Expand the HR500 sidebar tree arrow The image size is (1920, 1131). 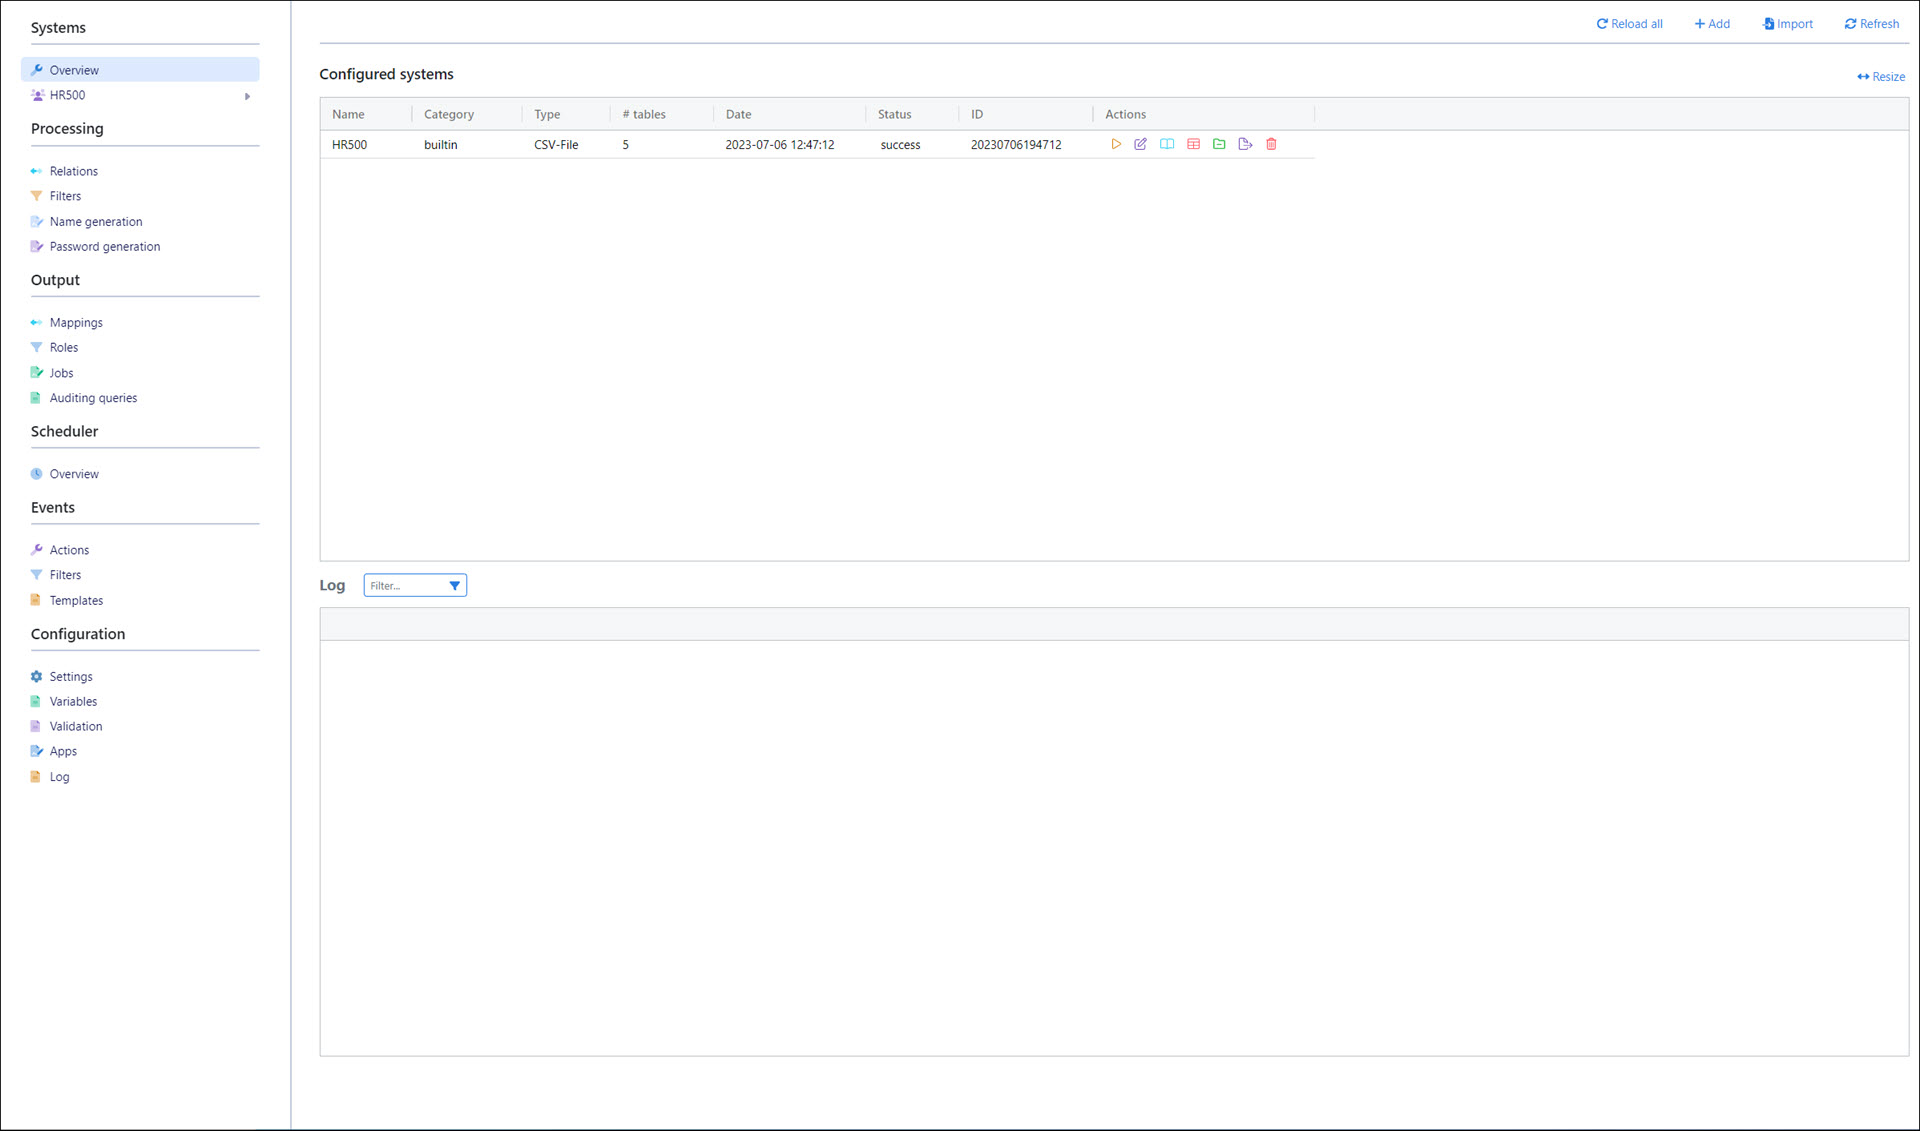point(247,96)
